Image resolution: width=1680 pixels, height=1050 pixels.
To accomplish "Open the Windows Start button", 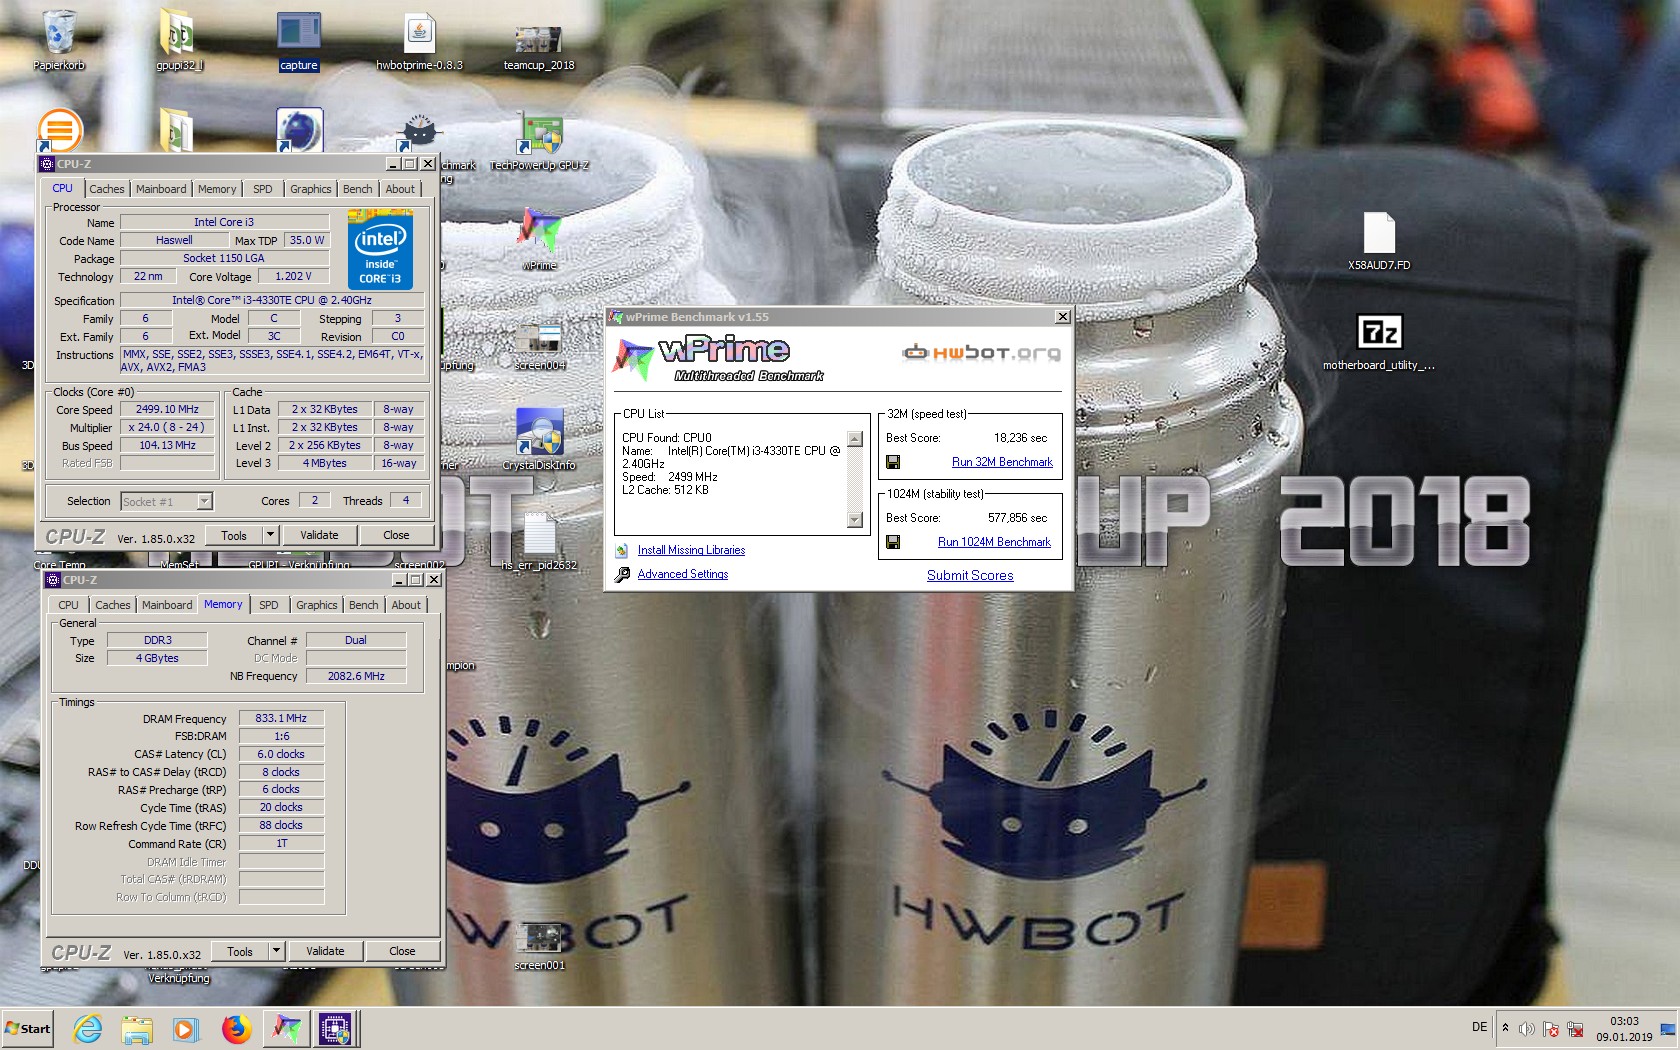I will (27, 1028).
